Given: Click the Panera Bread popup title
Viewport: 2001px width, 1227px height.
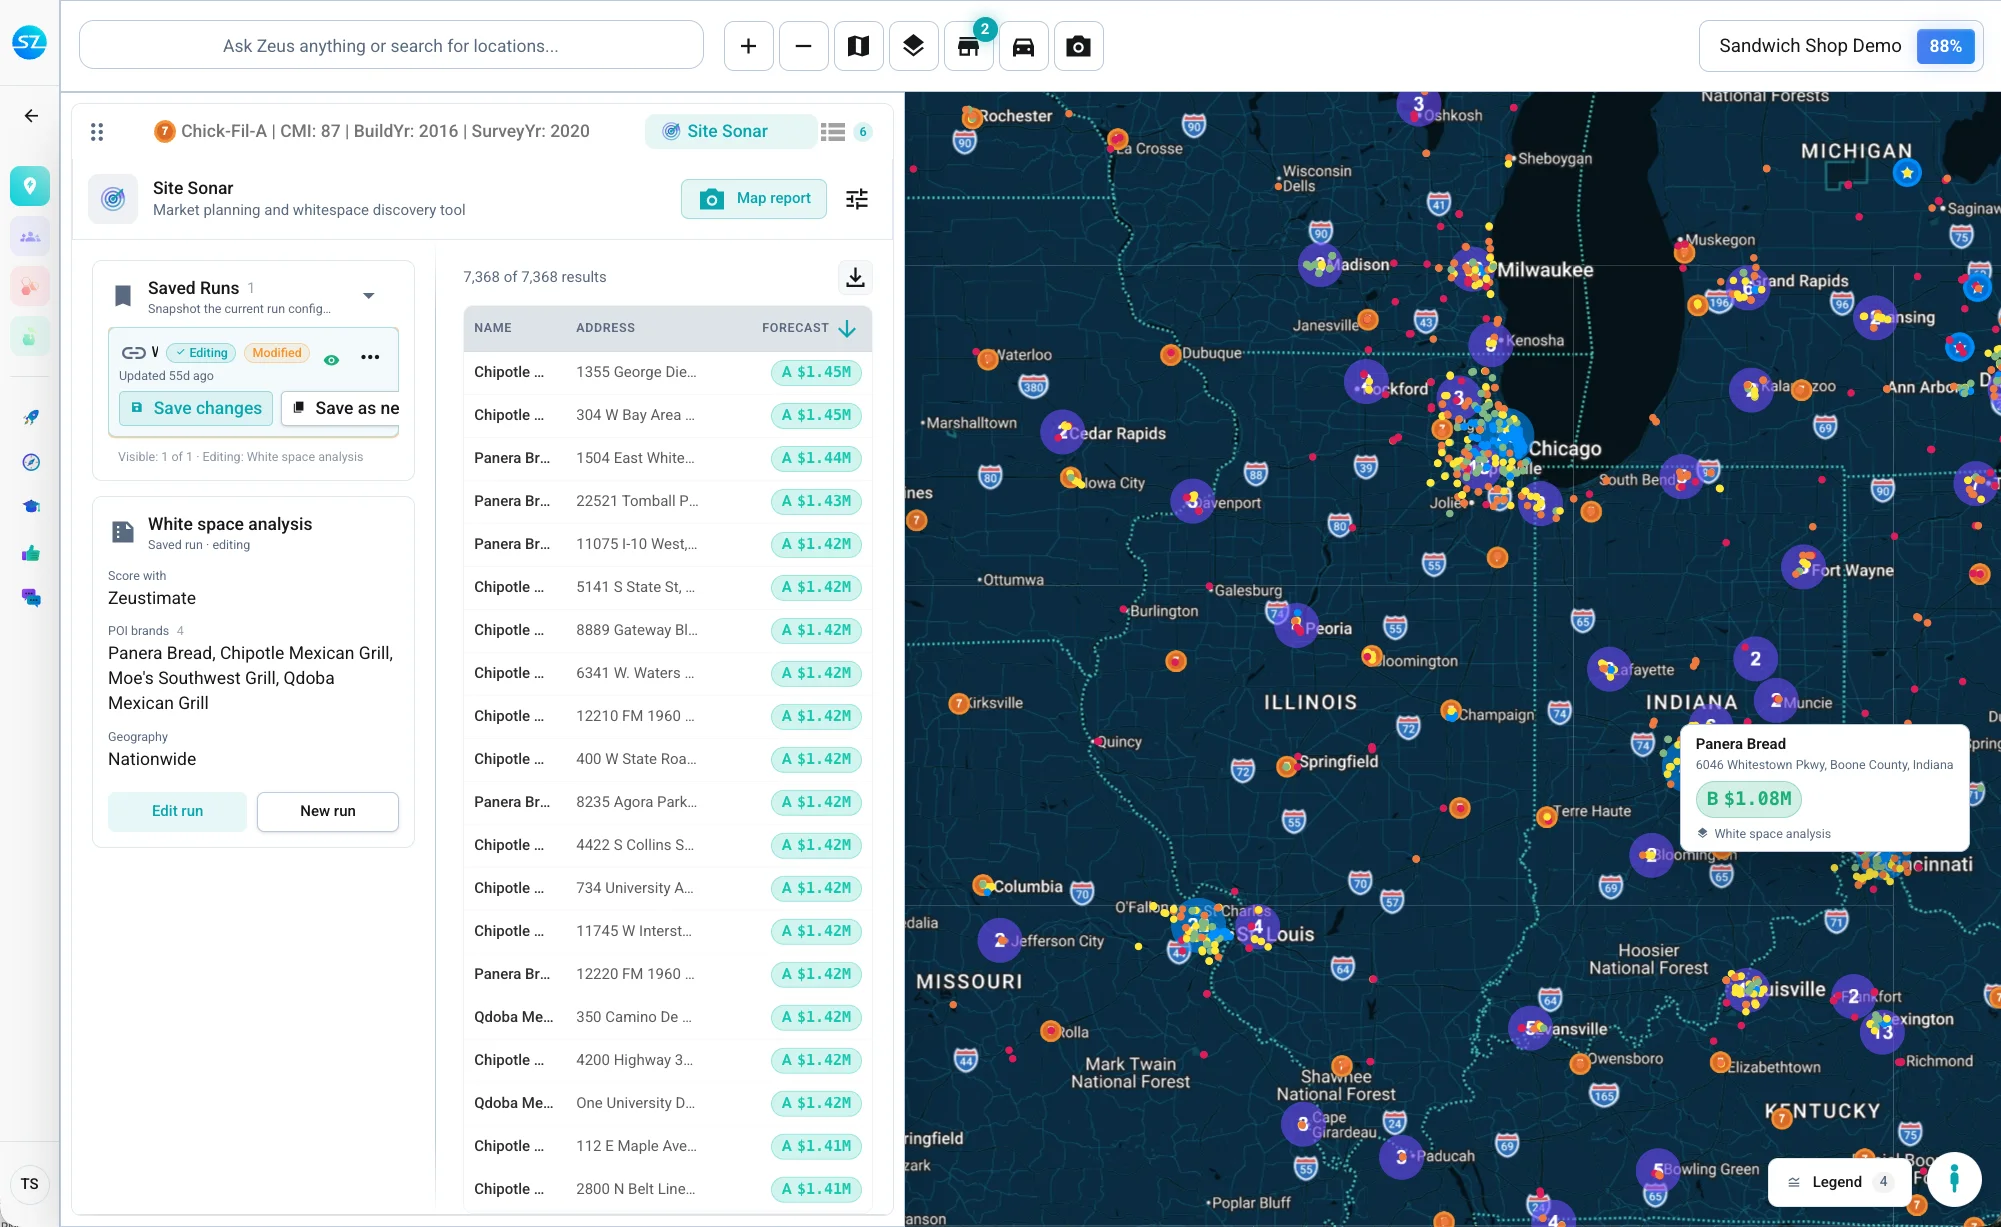Looking at the screenshot, I should [x=1740, y=744].
